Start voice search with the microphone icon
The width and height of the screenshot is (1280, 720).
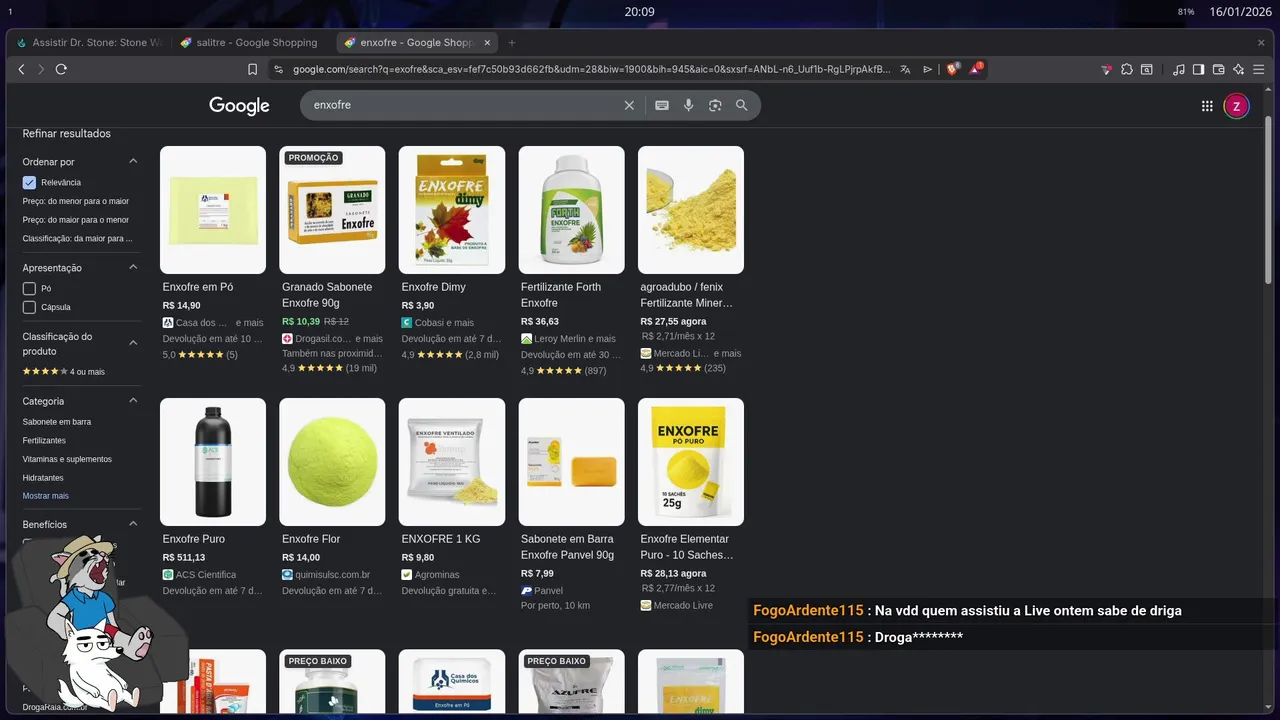688,105
